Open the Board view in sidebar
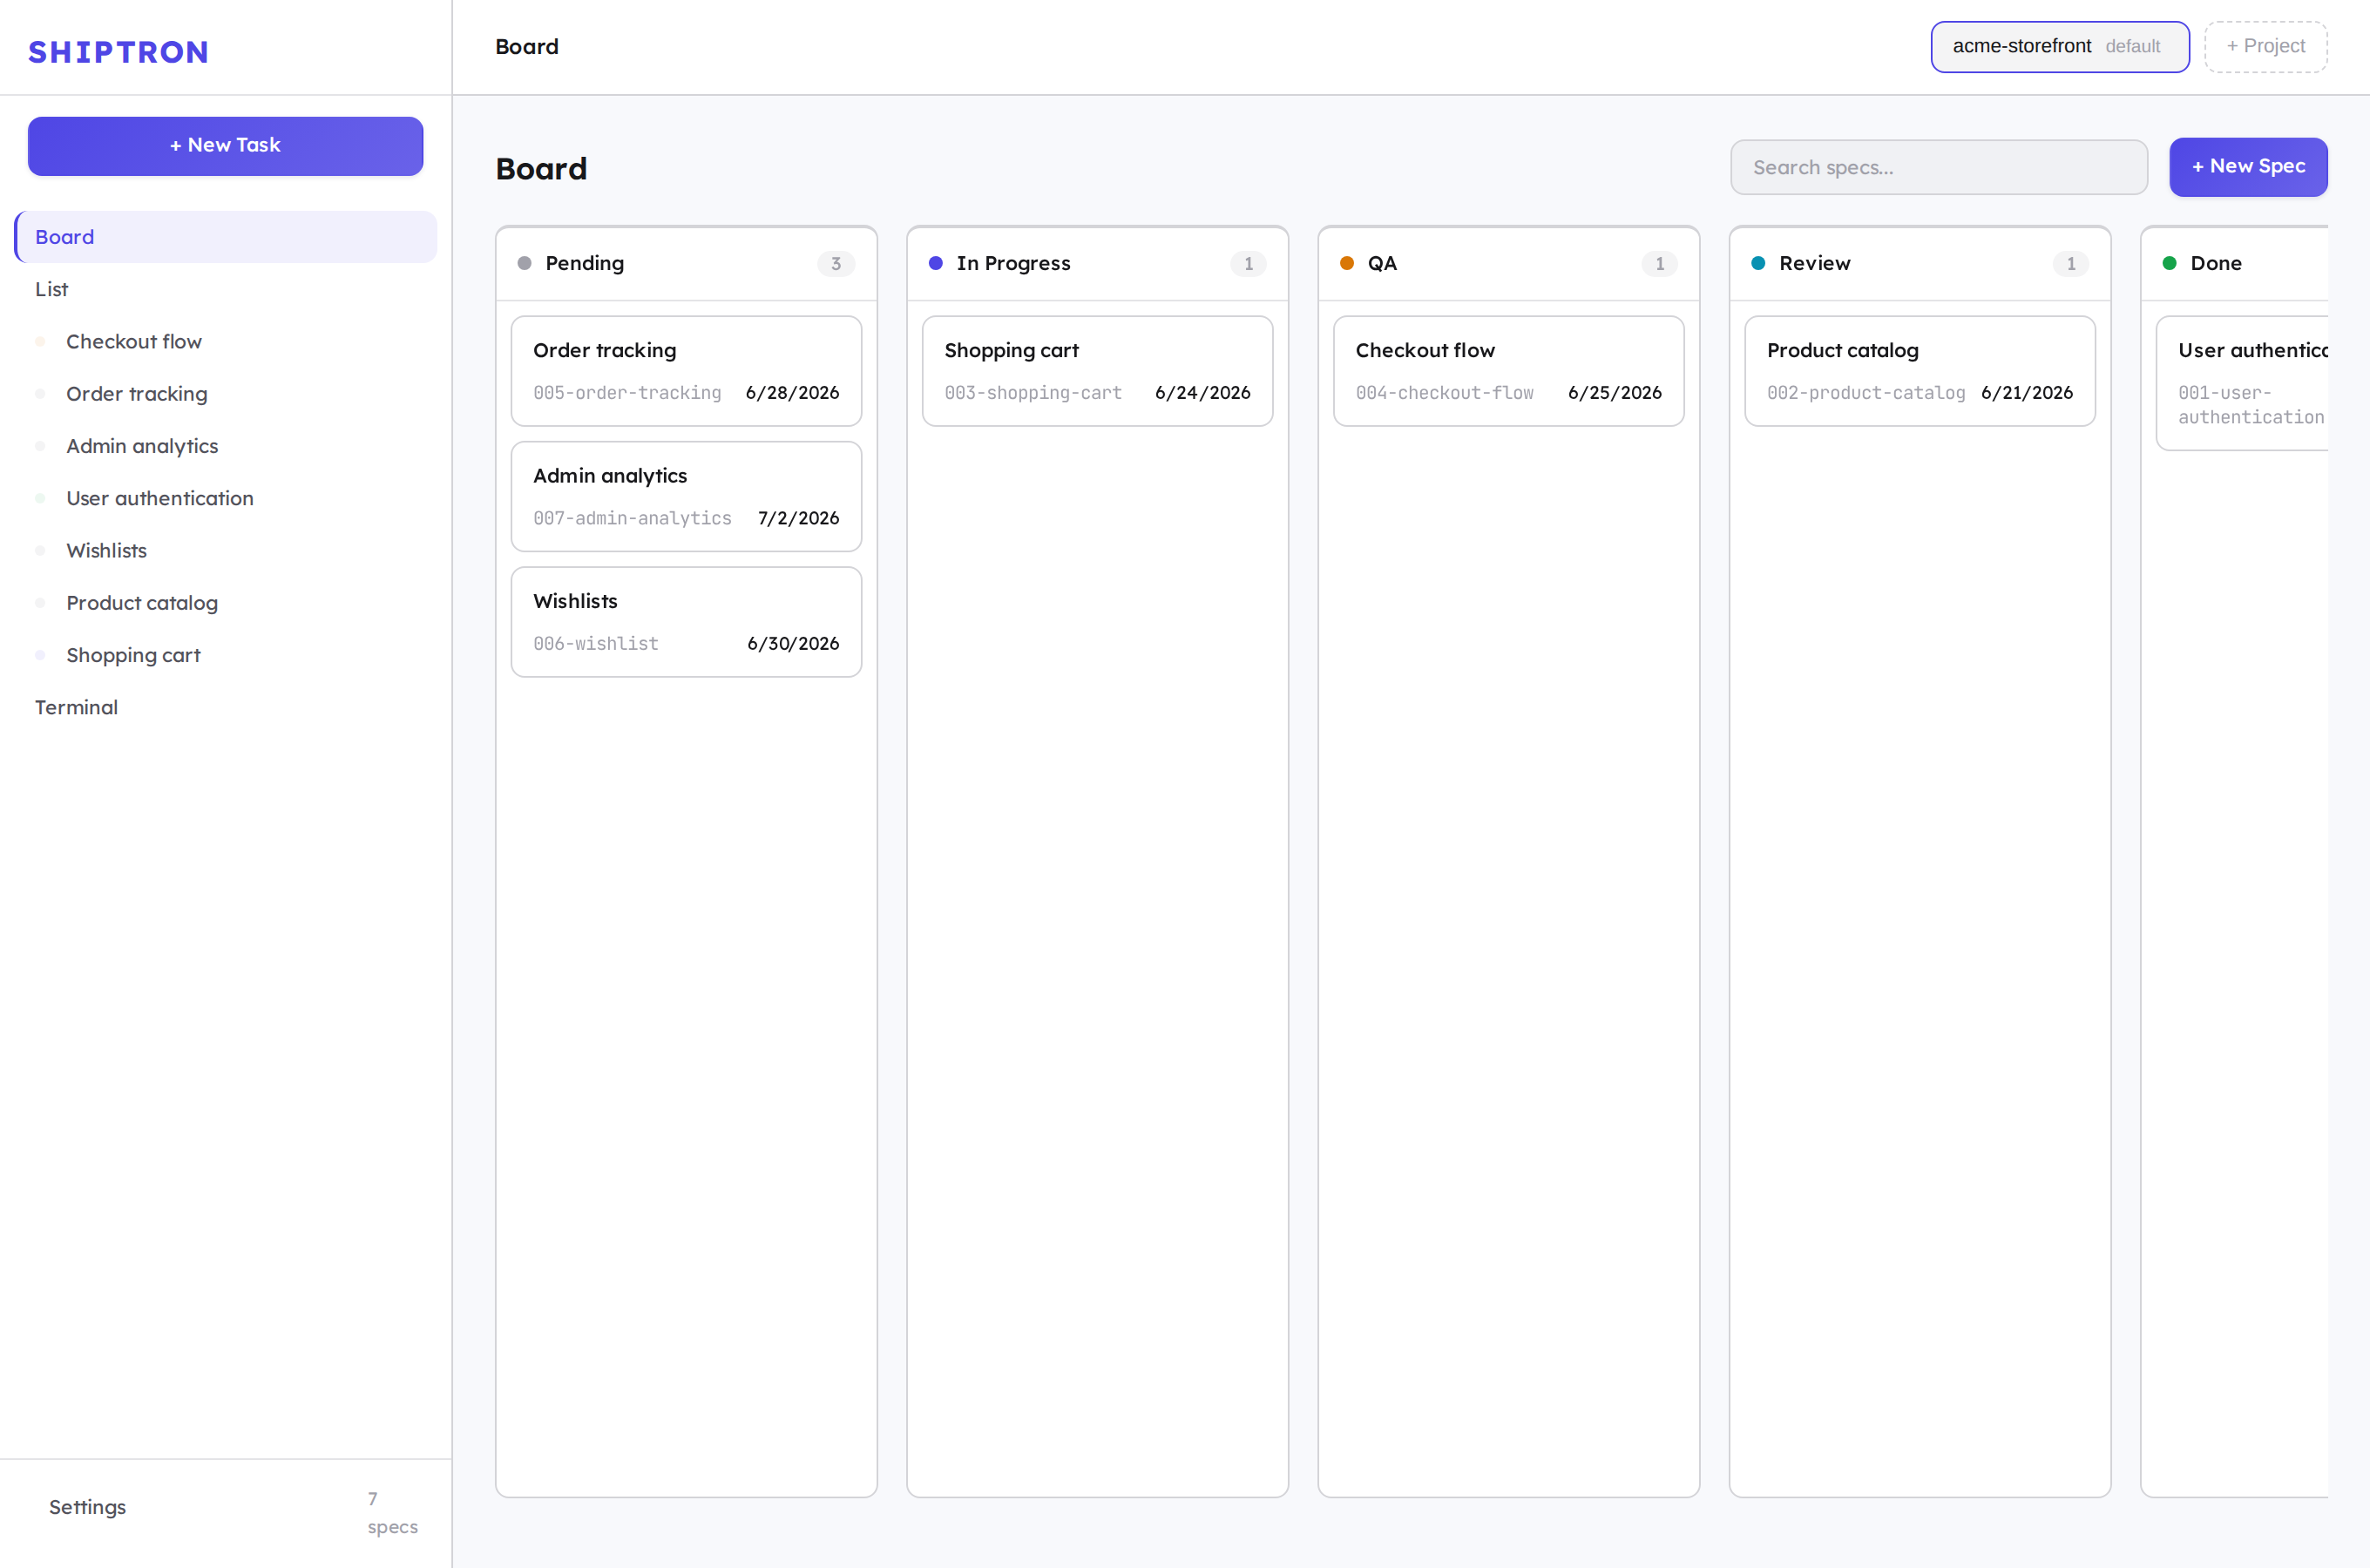 tap(226, 237)
